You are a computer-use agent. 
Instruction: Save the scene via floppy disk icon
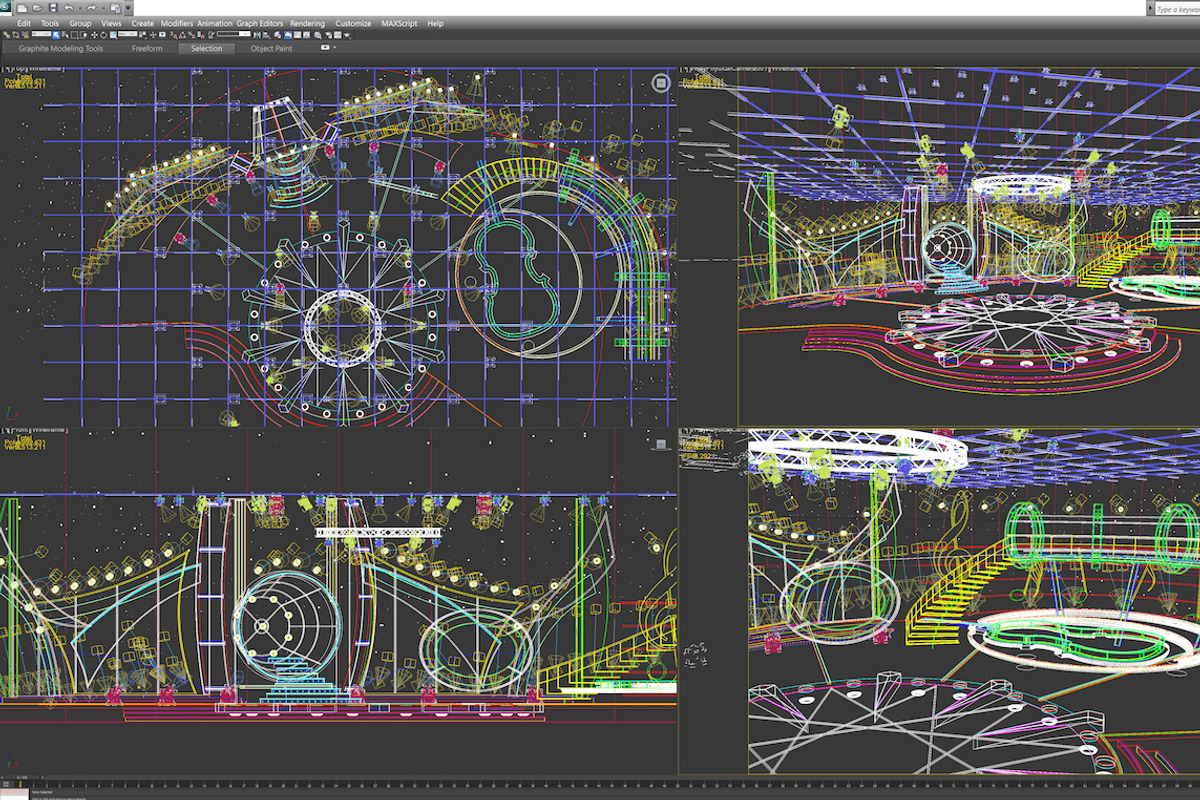tap(53, 8)
